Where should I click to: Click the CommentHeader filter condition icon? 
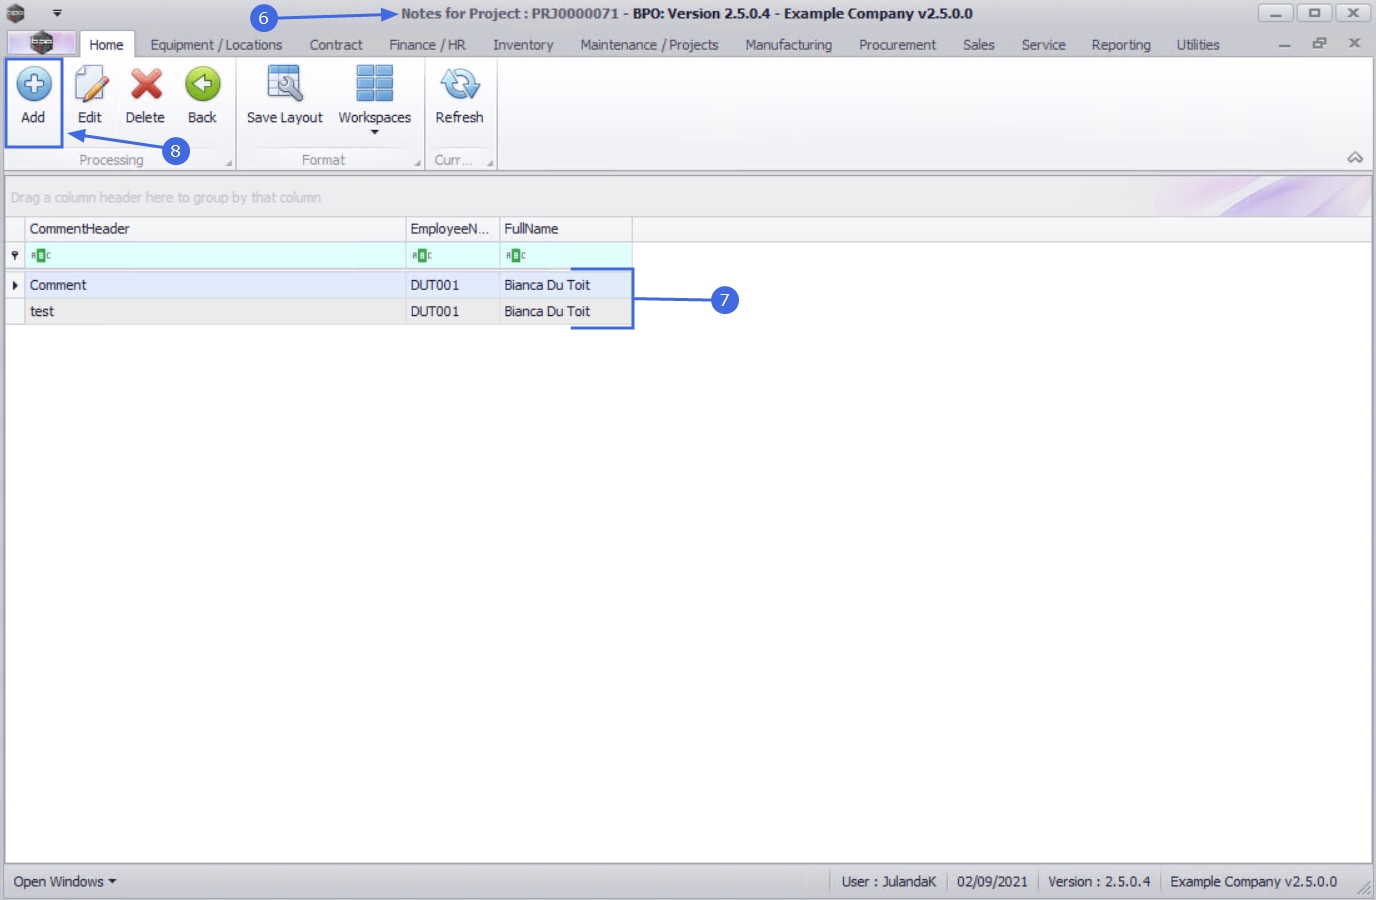pyautogui.click(x=41, y=256)
